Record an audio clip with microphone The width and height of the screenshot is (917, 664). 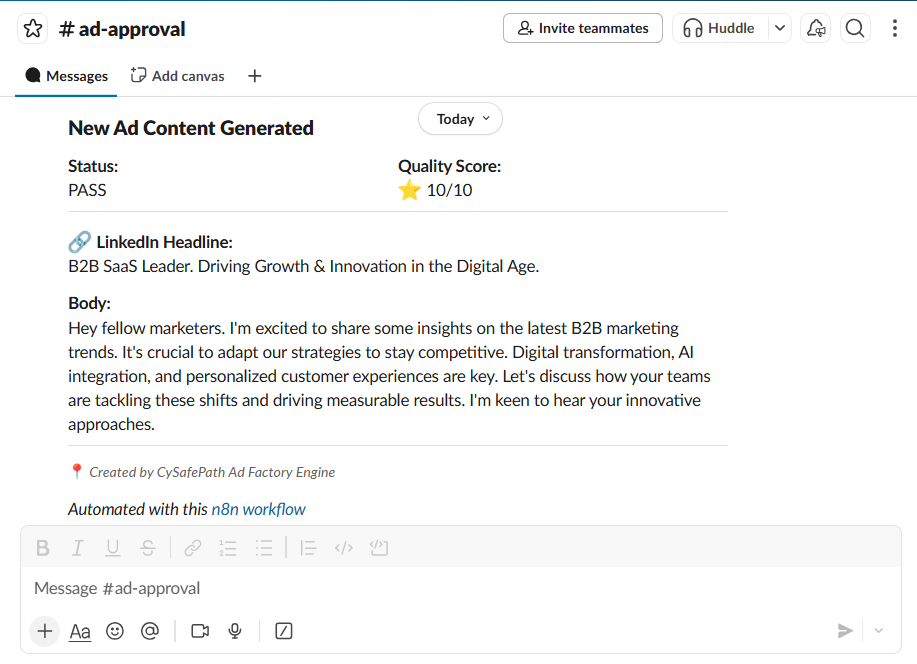235,631
